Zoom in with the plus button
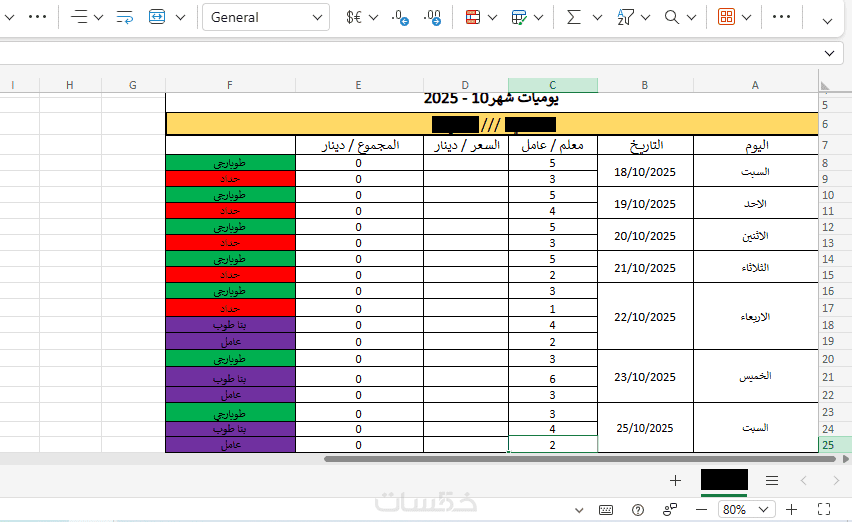 [791, 510]
